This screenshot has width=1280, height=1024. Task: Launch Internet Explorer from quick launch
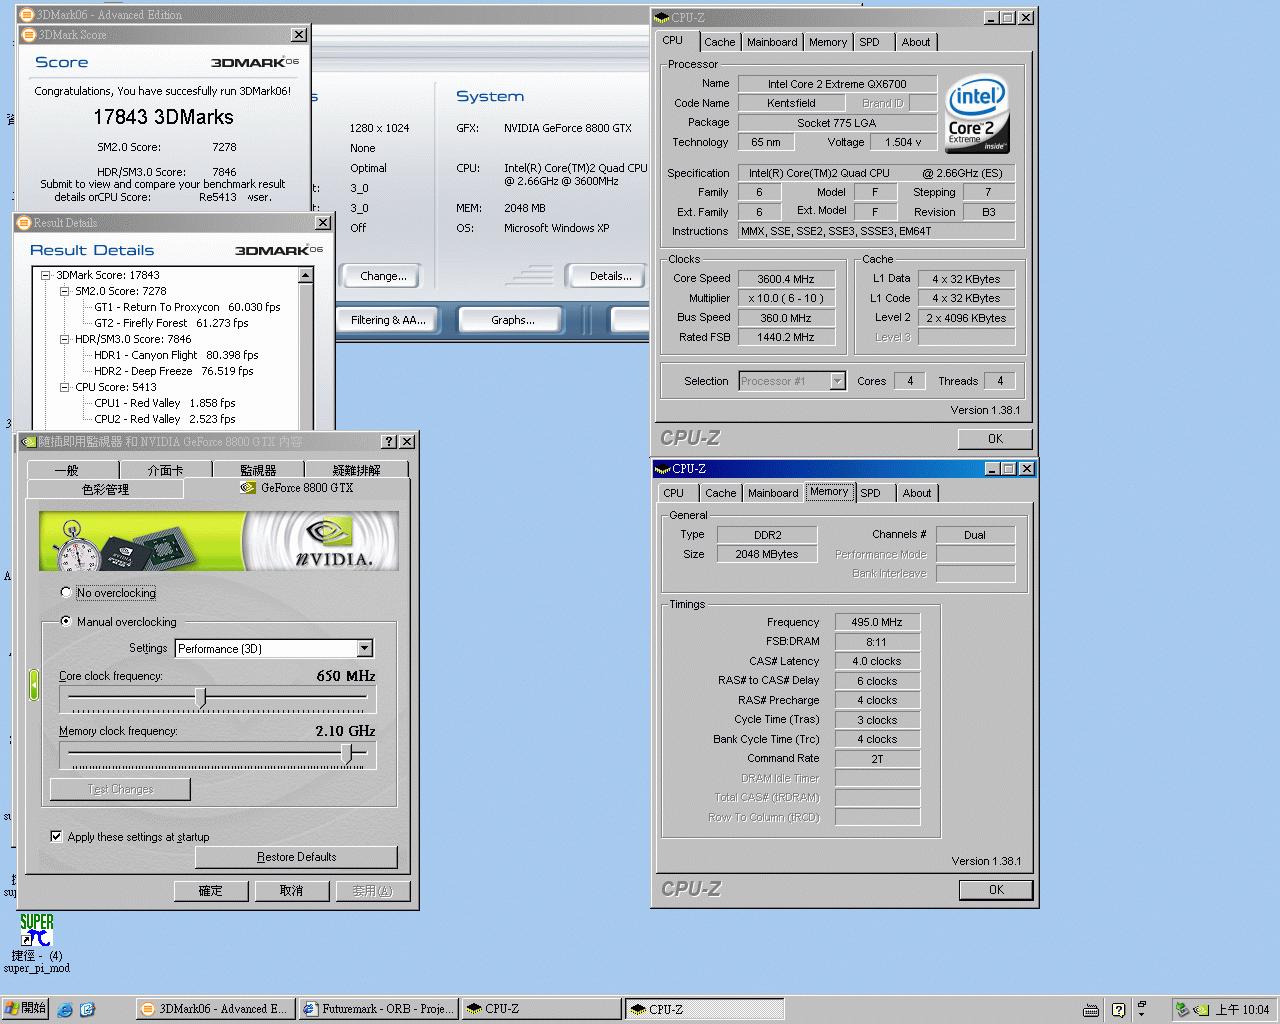(x=65, y=1010)
